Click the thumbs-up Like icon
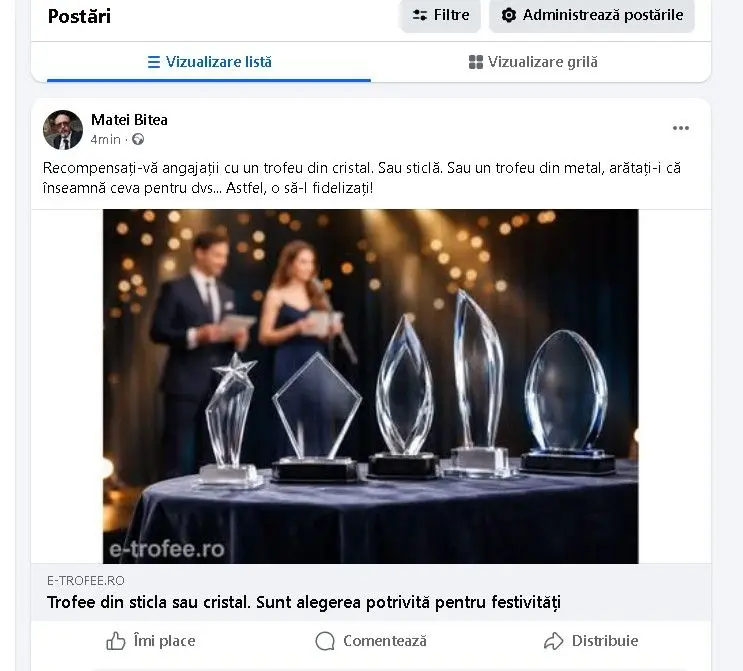 tap(116, 641)
